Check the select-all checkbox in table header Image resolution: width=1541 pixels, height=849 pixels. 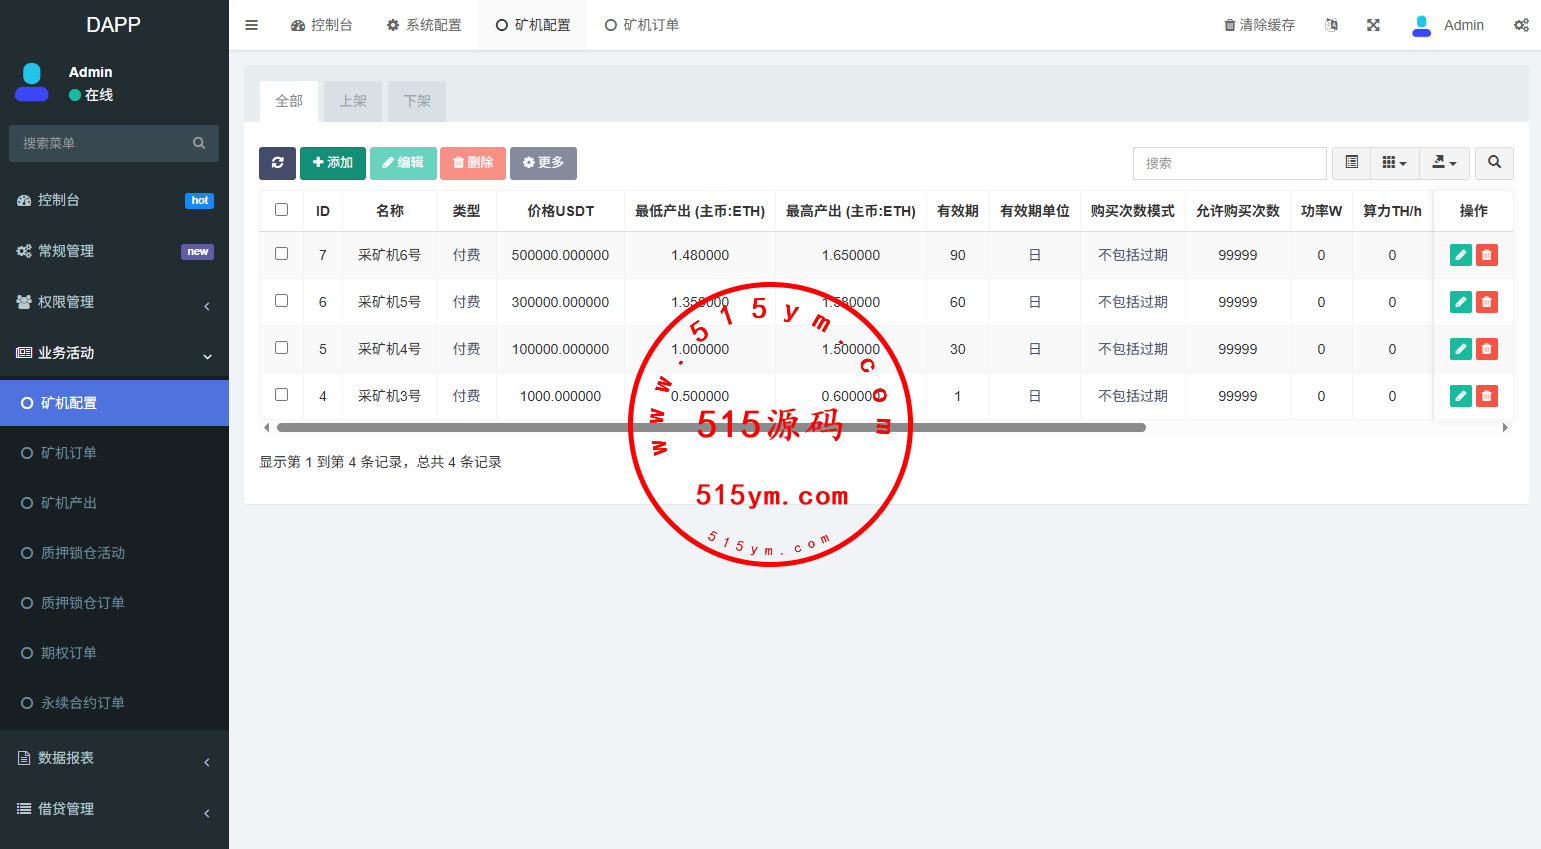click(281, 210)
